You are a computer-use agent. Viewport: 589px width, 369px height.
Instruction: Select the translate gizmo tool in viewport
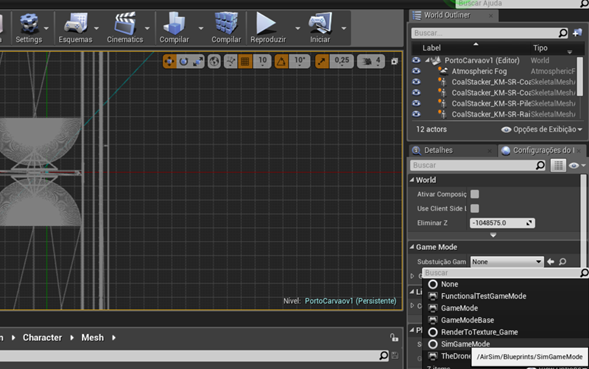click(x=169, y=61)
